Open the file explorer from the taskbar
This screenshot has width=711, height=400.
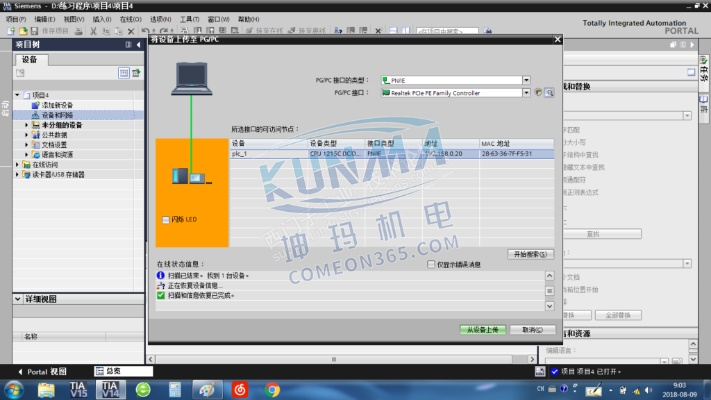coord(46,390)
